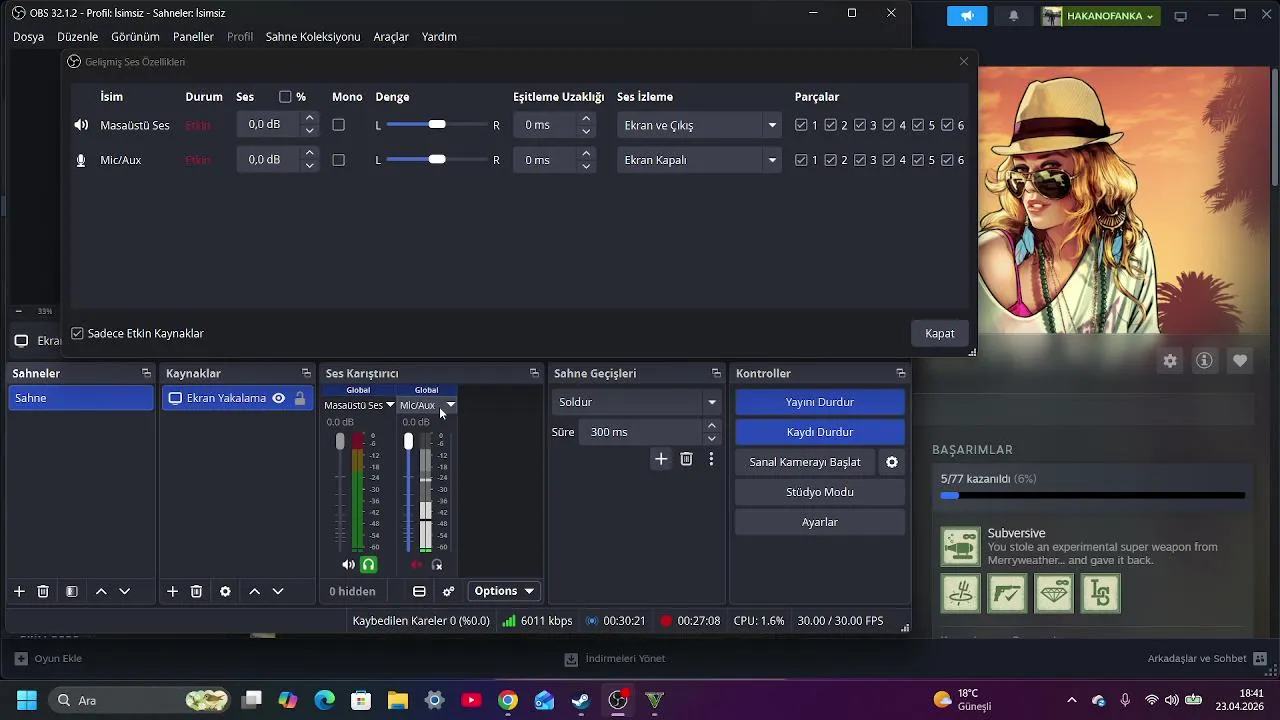Adjust Masaüstü Ses balance slider

[437, 125]
